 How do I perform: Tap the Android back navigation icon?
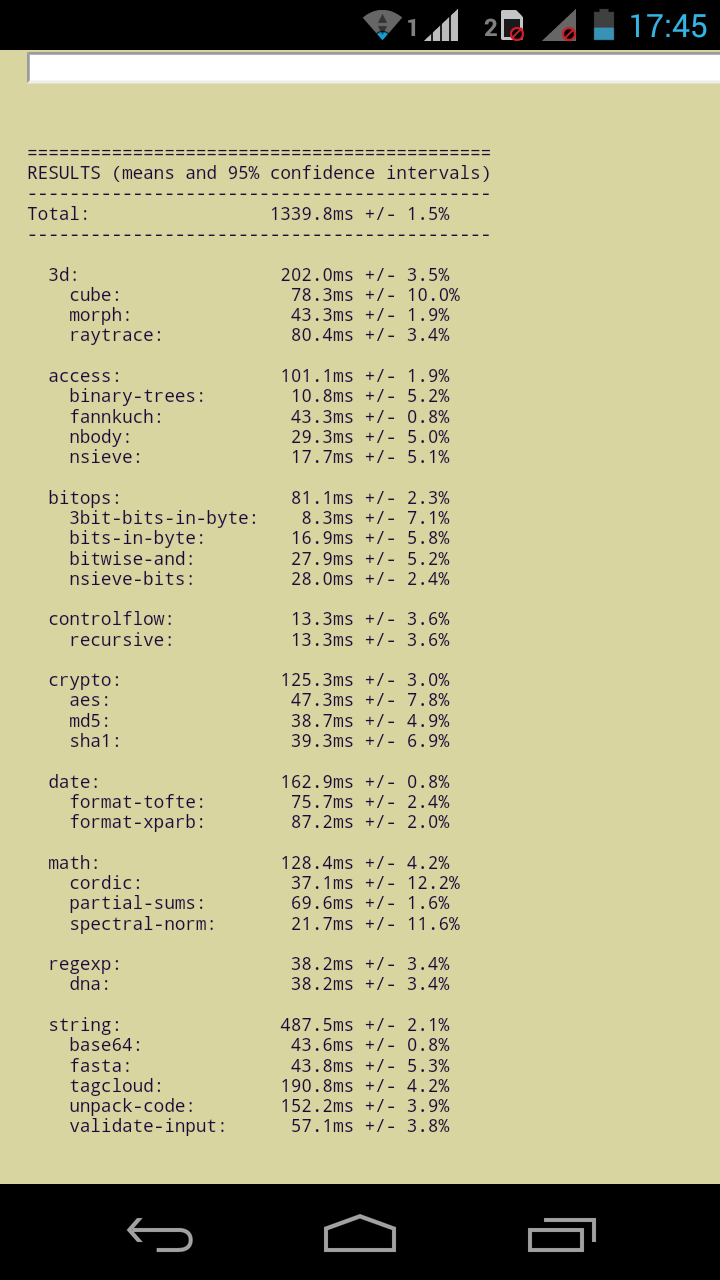(x=160, y=1234)
